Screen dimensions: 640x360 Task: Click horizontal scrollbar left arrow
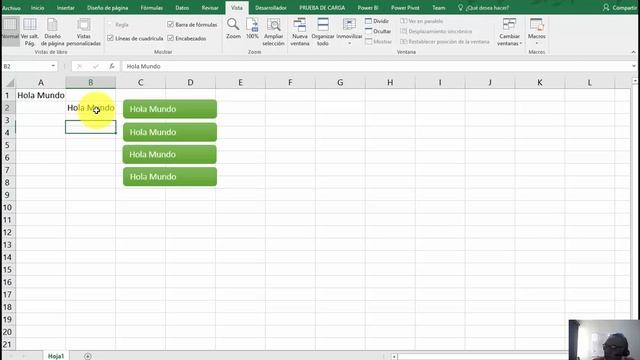(394, 357)
